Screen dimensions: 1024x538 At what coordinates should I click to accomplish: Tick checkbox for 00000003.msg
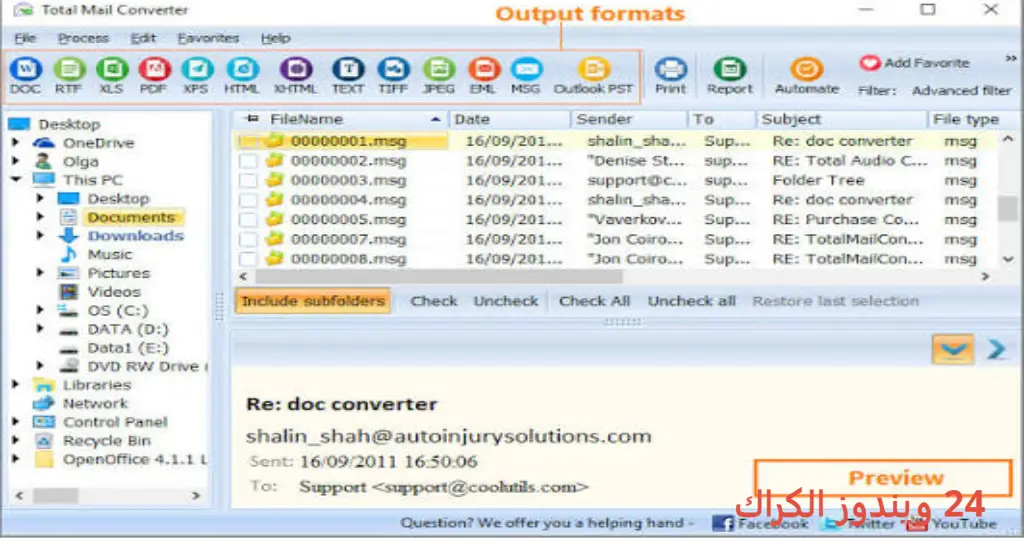pyautogui.click(x=248, y=180)
